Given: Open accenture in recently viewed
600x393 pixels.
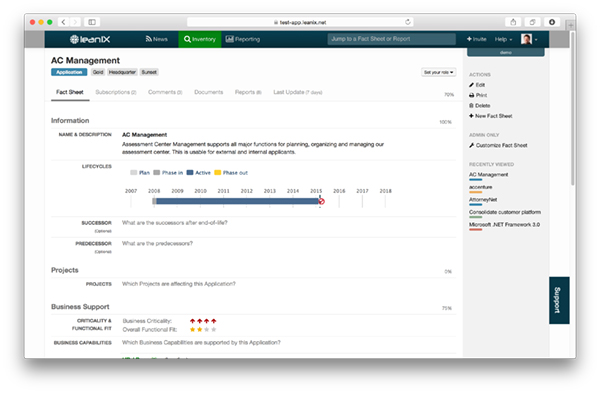Looking at the screenshot, I should 481,187.
